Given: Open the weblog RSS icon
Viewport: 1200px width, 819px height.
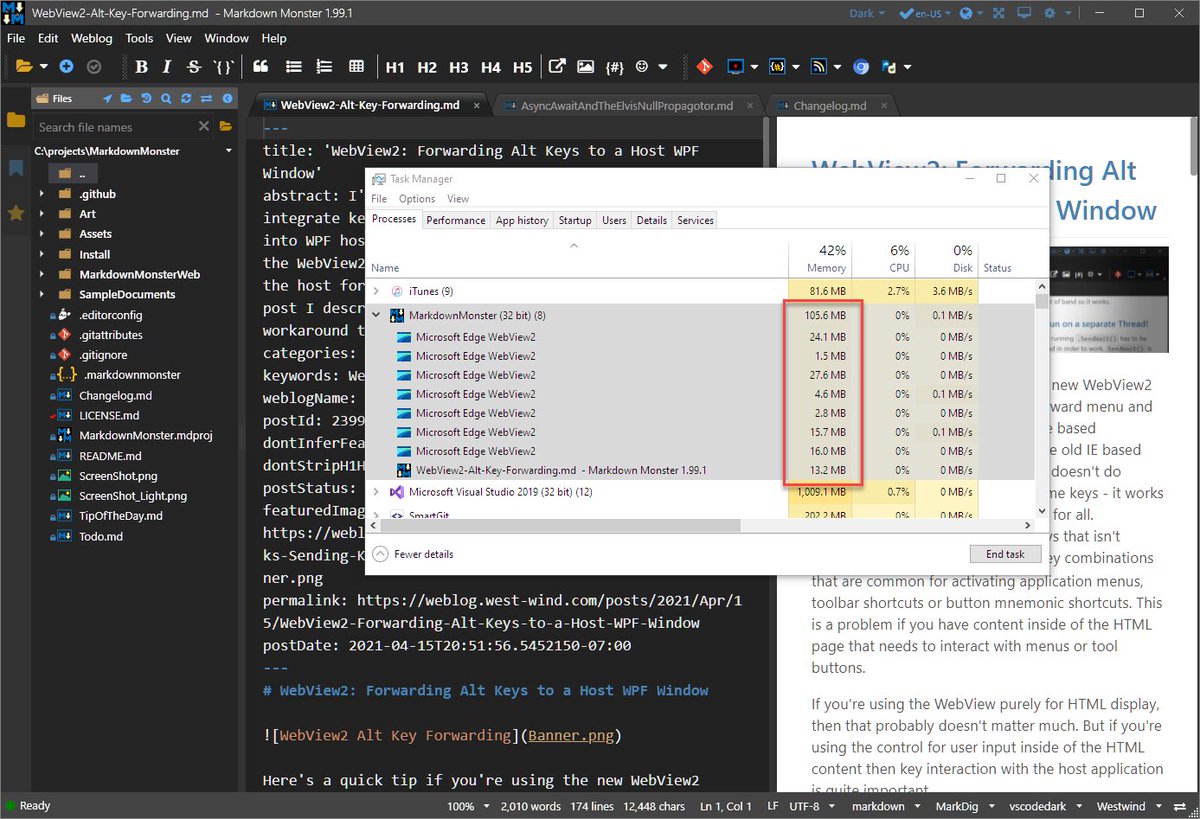Looking at the screenshot, I should [818, 67].
